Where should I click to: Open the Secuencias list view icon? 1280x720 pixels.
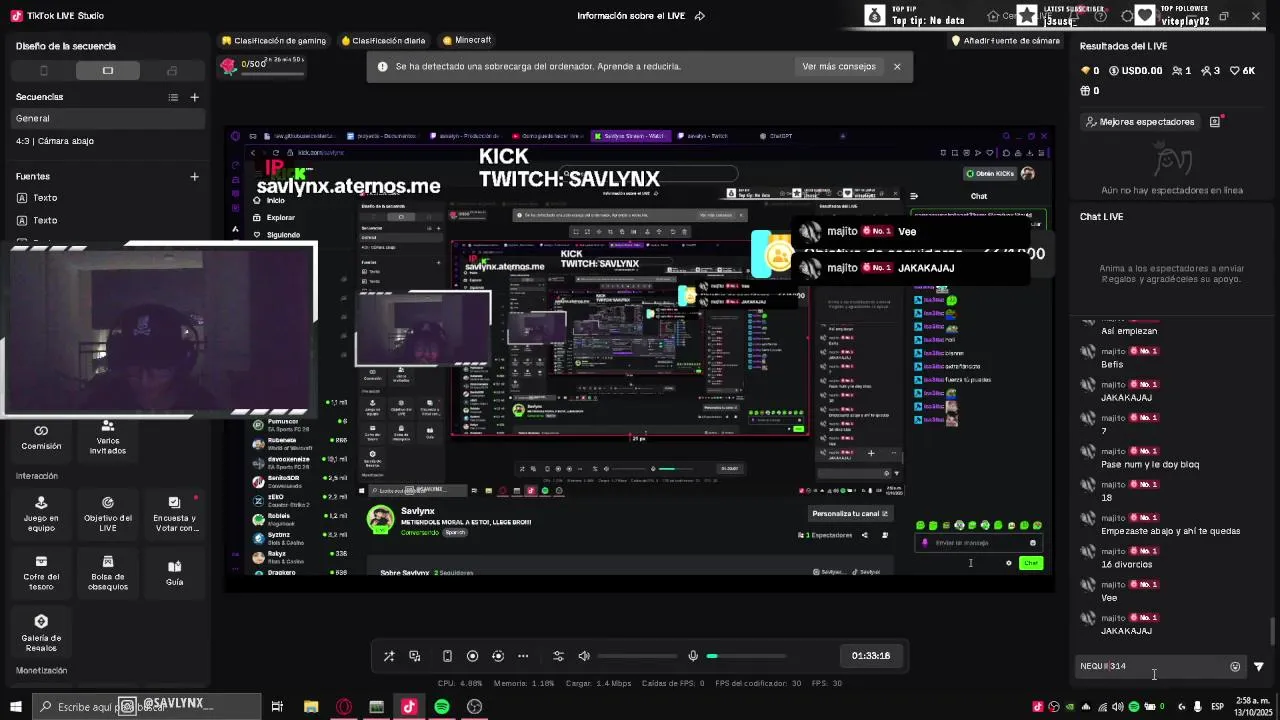click(x=173, y=97)
